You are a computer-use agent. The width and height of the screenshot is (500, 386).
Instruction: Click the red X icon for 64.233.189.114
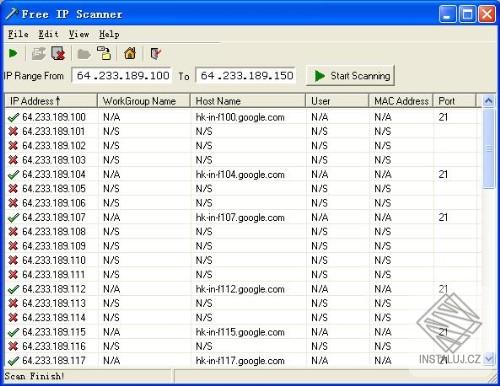[13, 318]
